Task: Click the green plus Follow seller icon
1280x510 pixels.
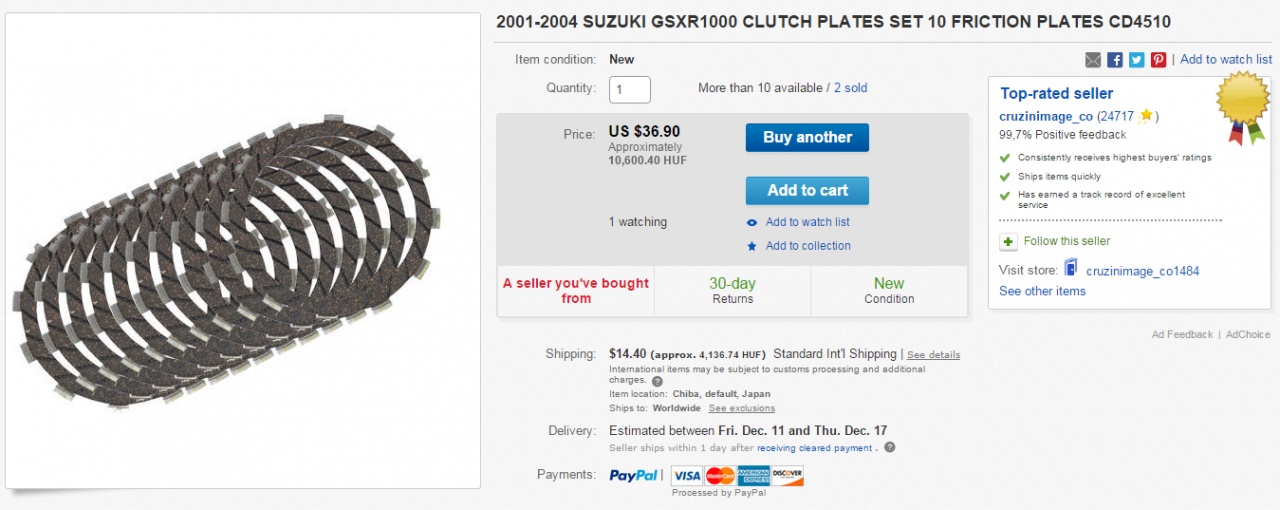Action: point(1008,241)
